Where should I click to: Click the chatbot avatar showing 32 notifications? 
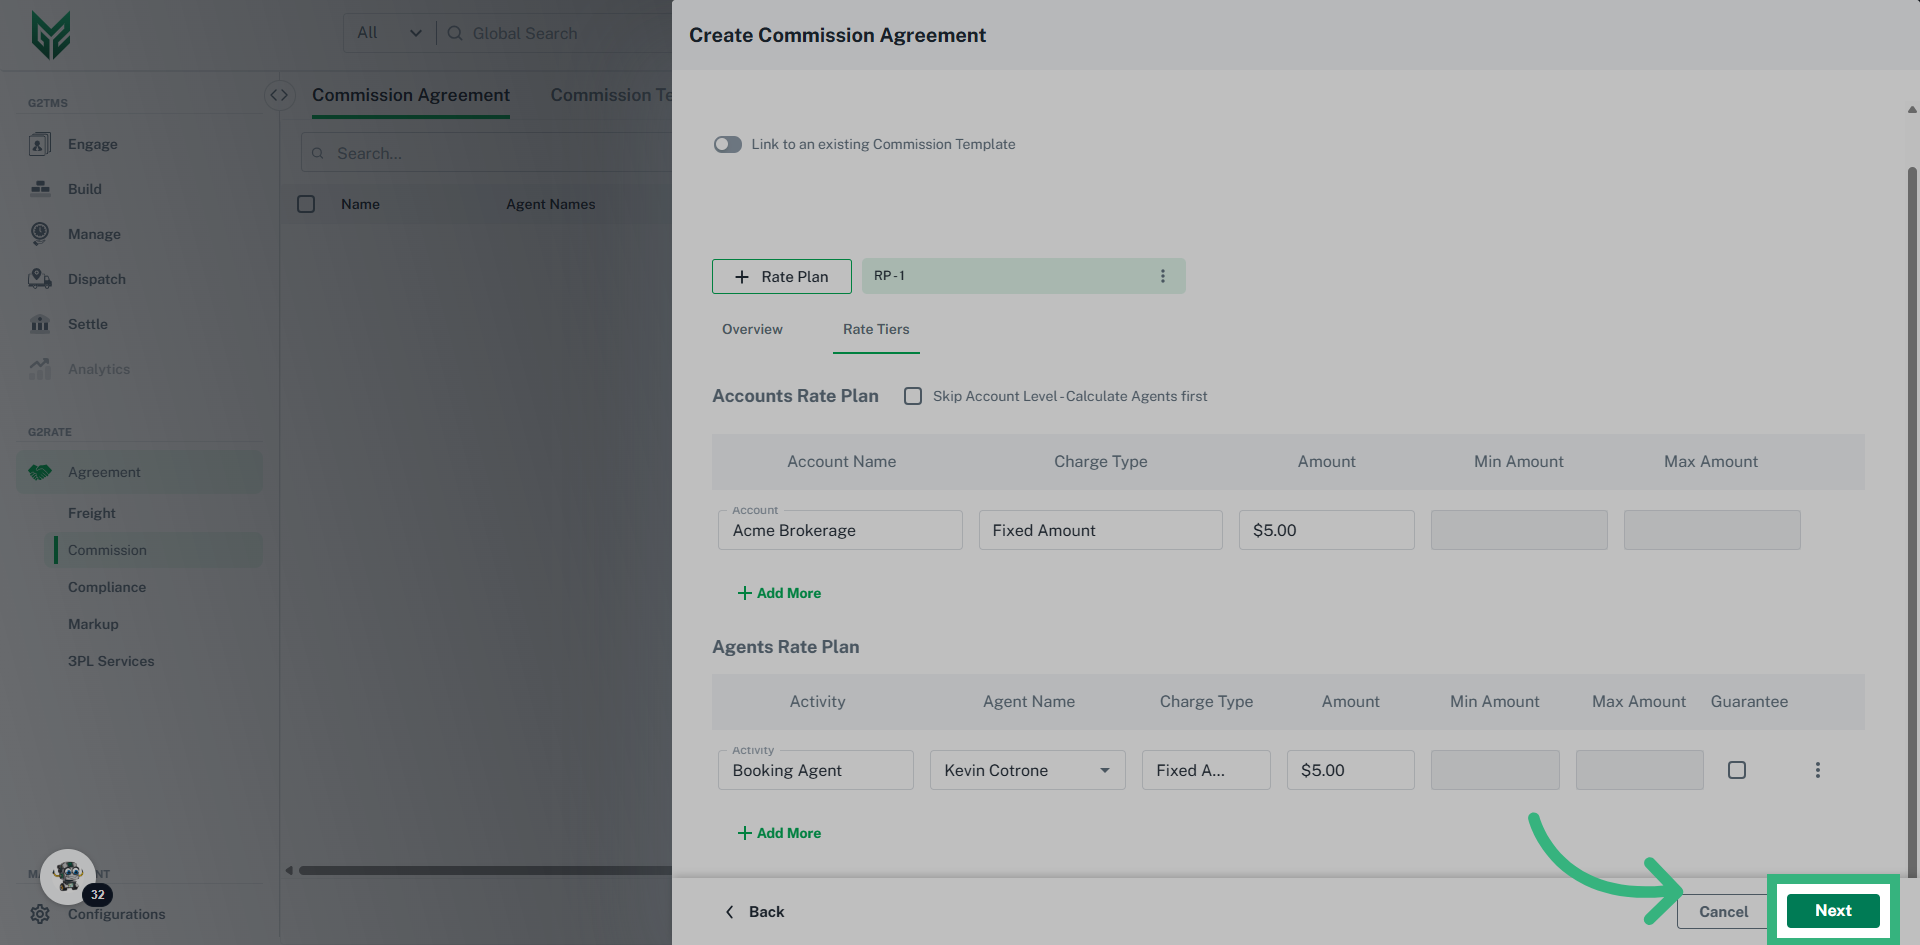(x=67, y=876)
